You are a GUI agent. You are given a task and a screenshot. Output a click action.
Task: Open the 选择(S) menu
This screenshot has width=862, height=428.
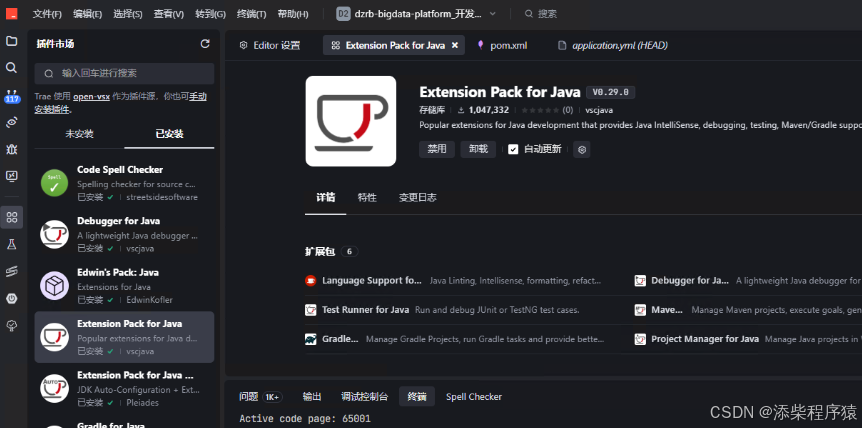[128, 14]
